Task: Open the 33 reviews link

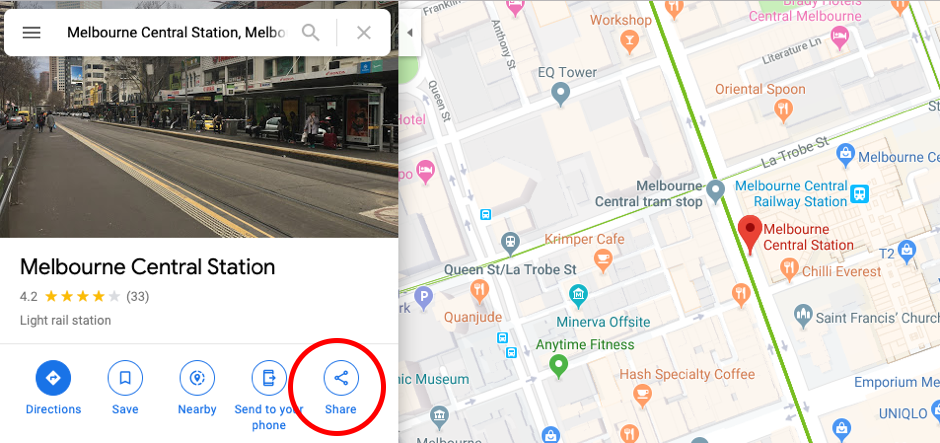Action: 137,296
